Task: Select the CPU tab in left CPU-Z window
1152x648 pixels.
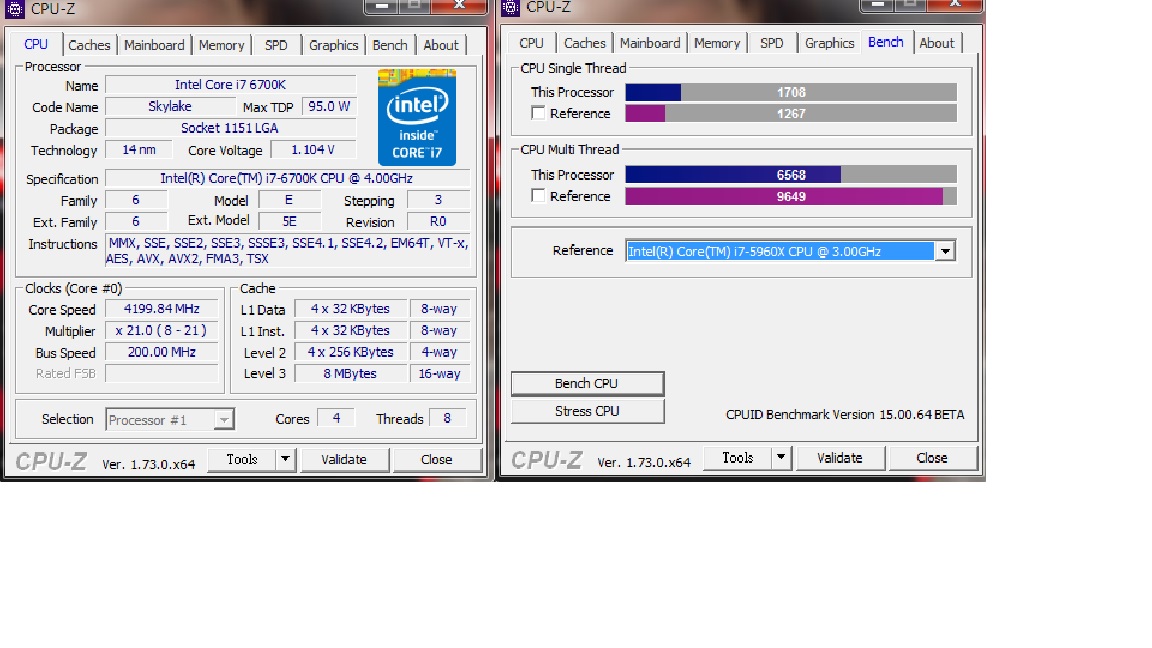Action: [36, 44]
